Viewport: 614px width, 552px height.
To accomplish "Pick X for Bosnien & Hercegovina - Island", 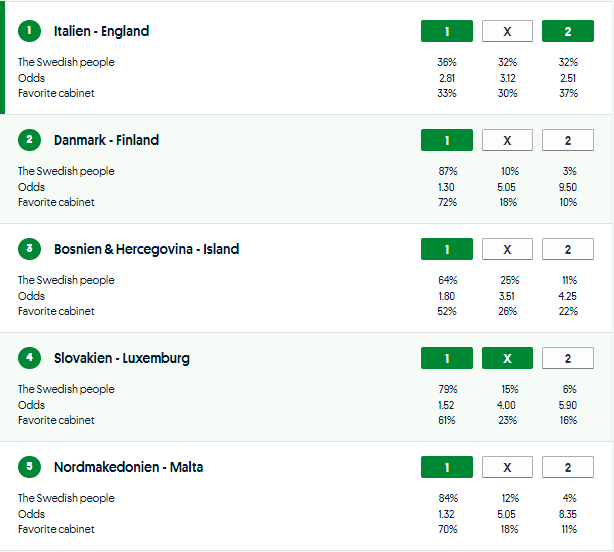I will tap(507, 249).
